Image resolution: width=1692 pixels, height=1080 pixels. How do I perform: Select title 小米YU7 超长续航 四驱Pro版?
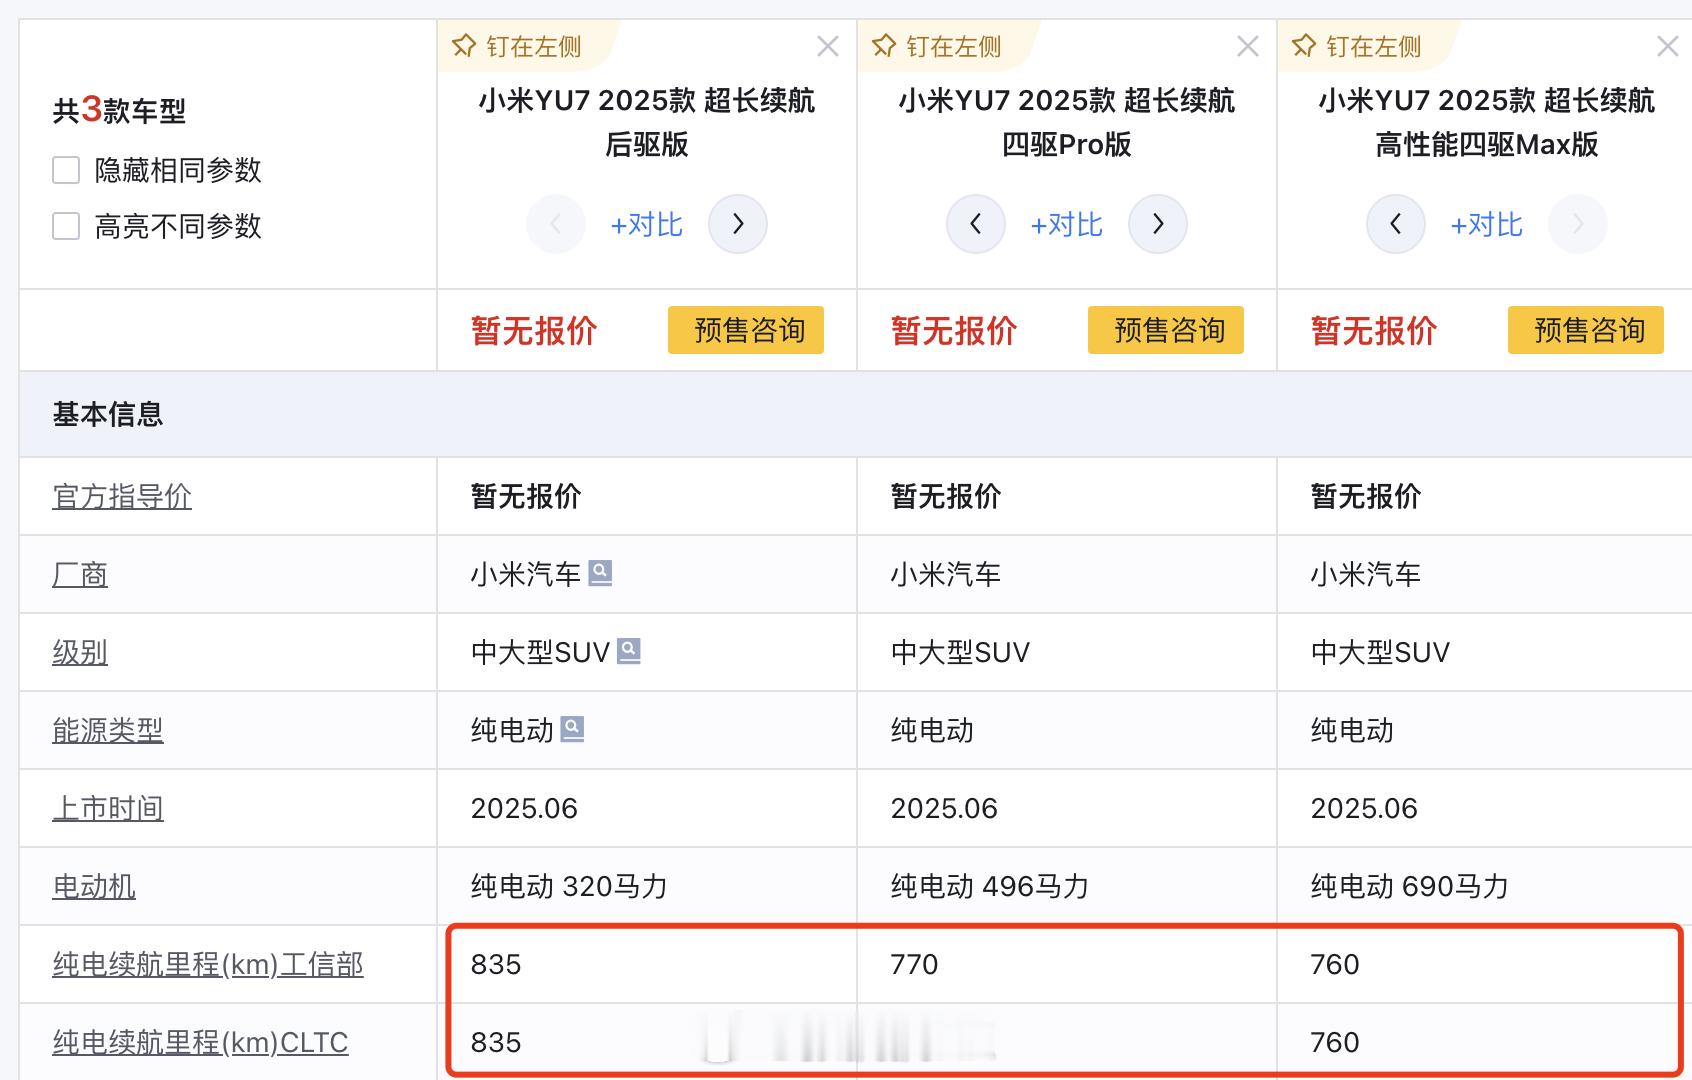(1067, 122)
